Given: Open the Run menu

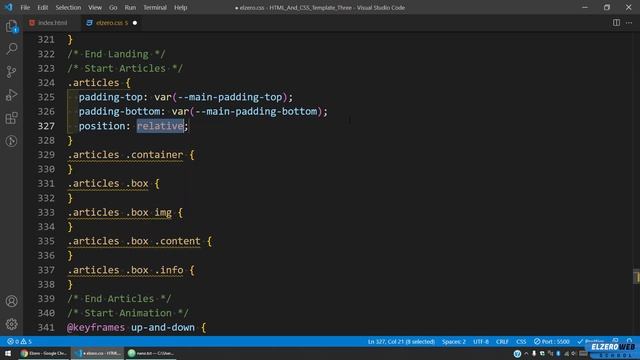Looking at the screenshot, I should 130,7.
